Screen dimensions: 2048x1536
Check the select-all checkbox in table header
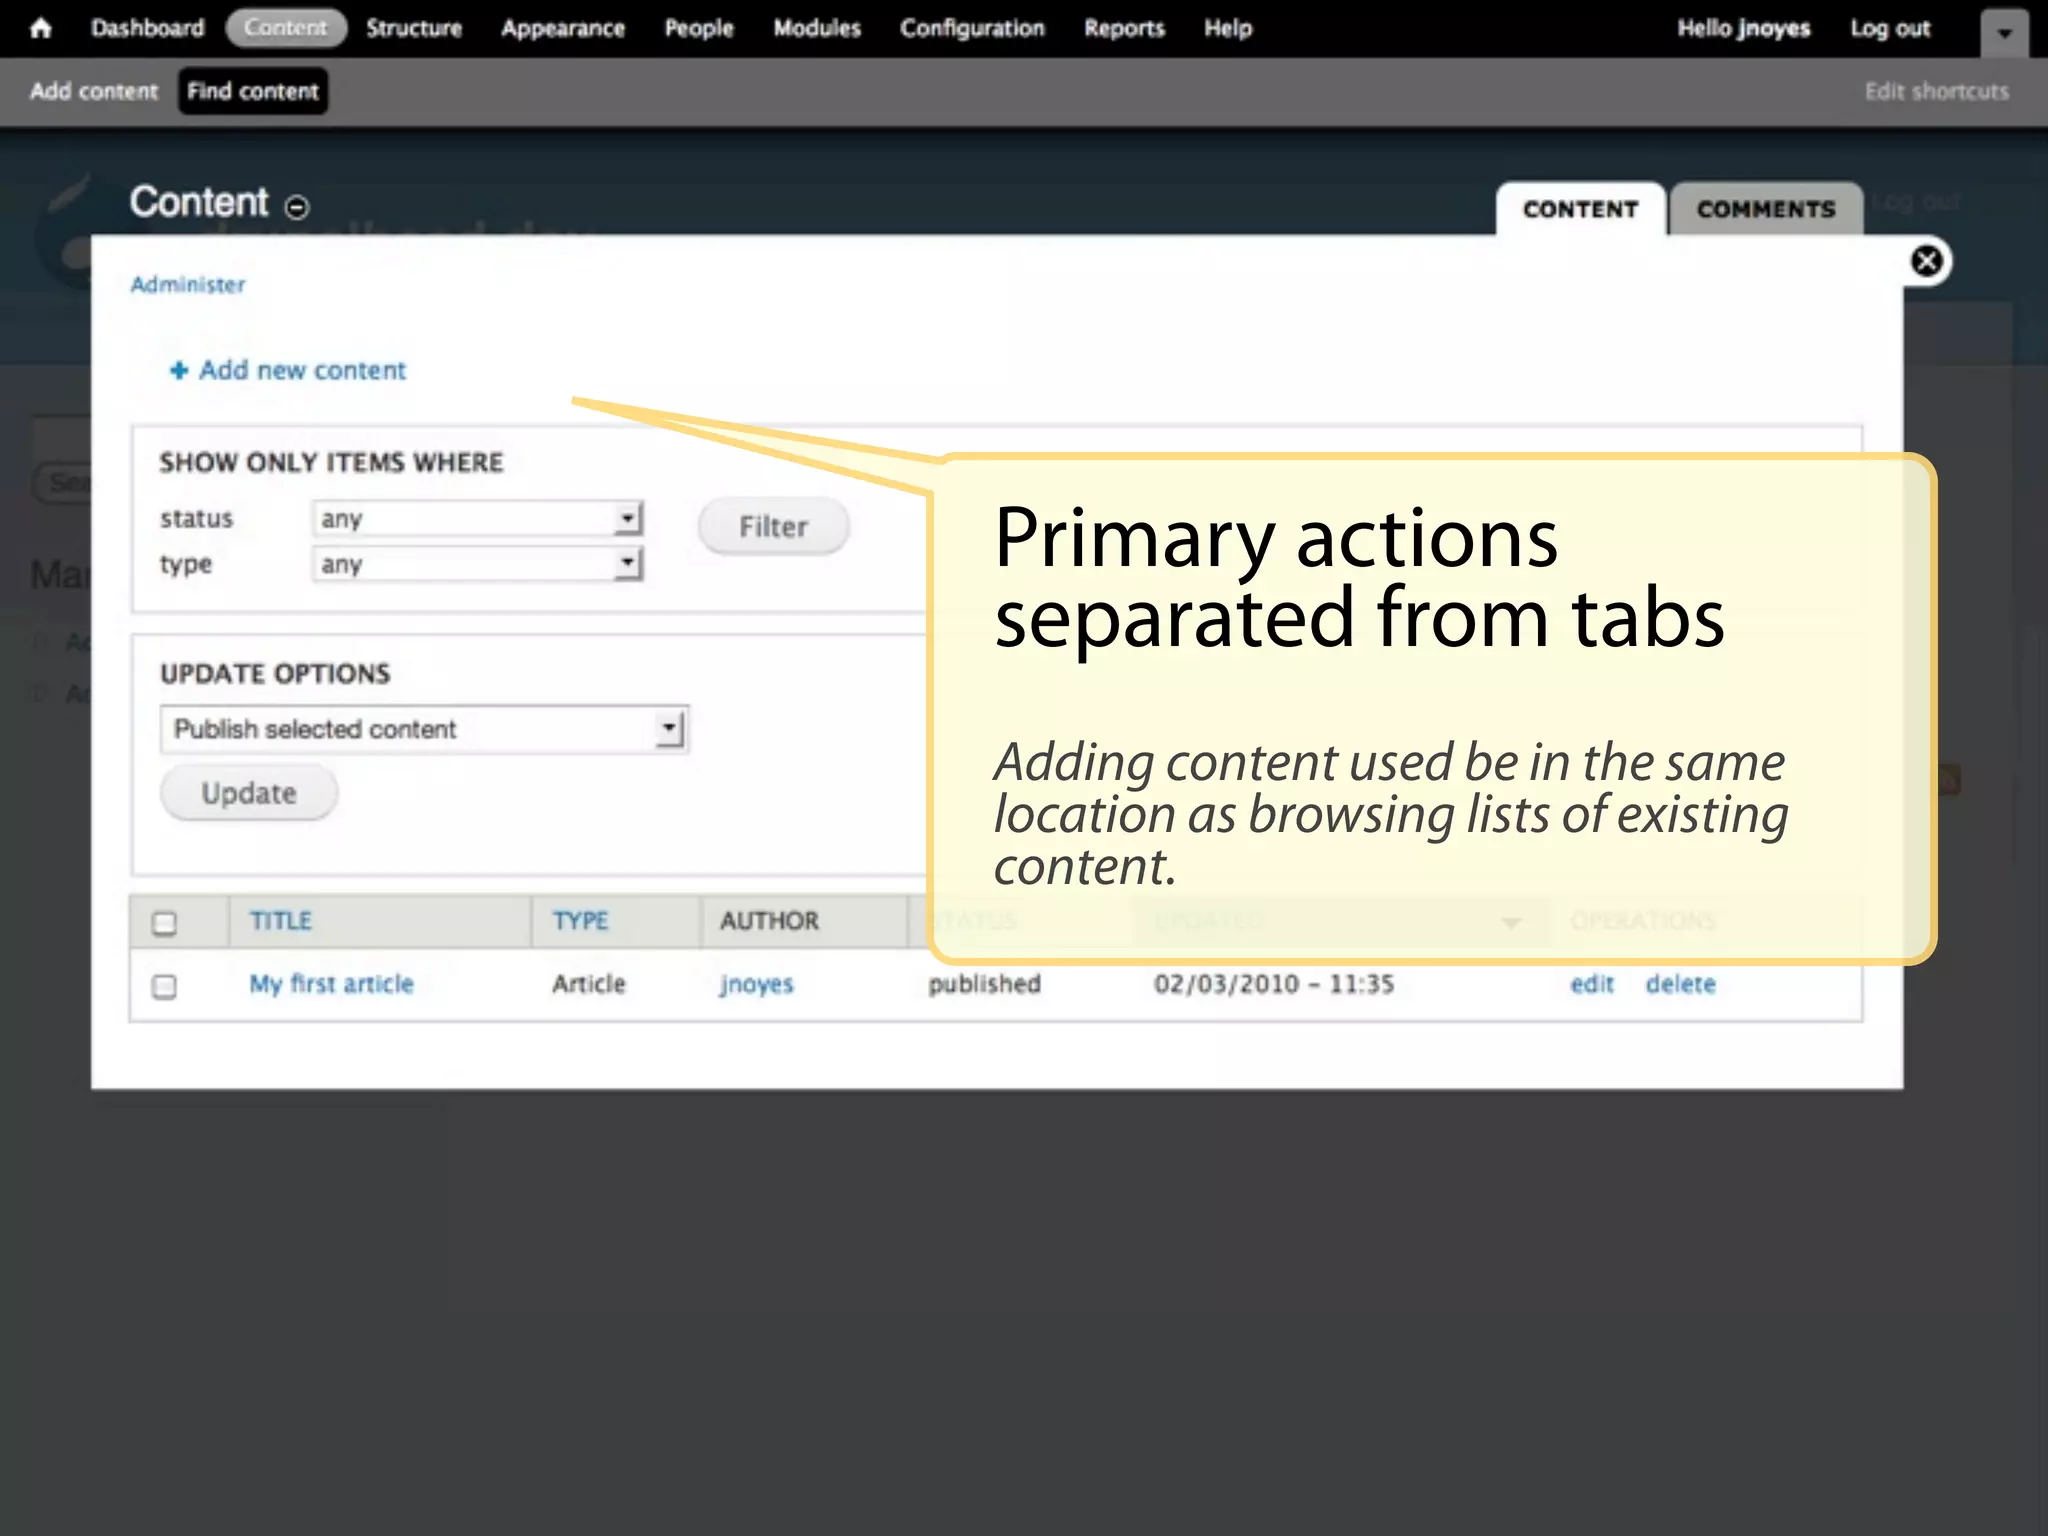[x=165, y=922]
